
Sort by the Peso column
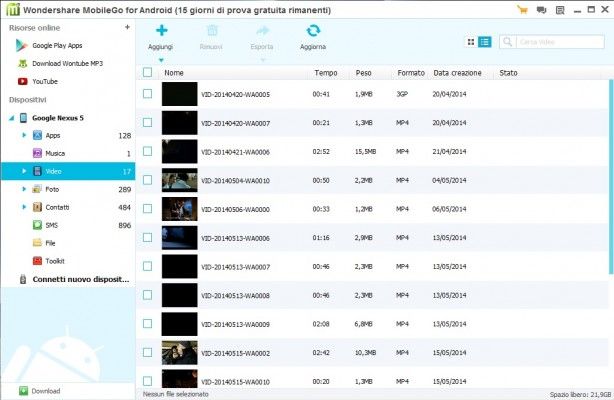(x=363, y=73)
